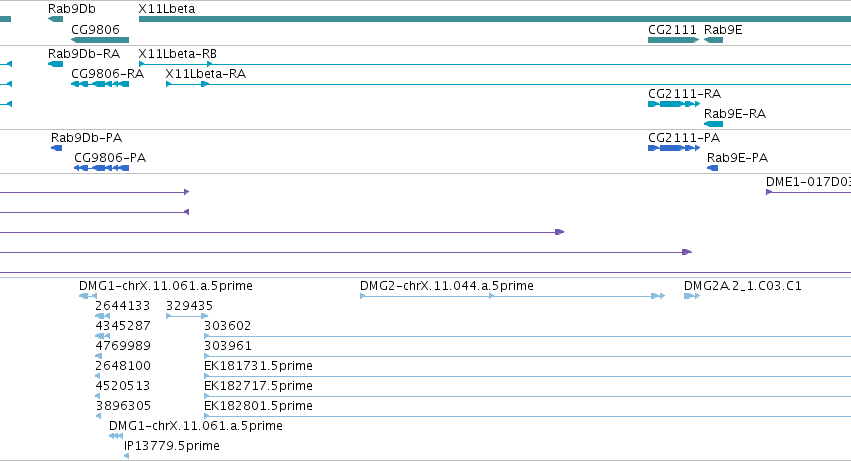The width and height of the screenshot is (851, 461).
Task: Select the DMG2-chrX.11.044.a.5prime alignment line
Action: pyautogui.click(x=512, y=296)
